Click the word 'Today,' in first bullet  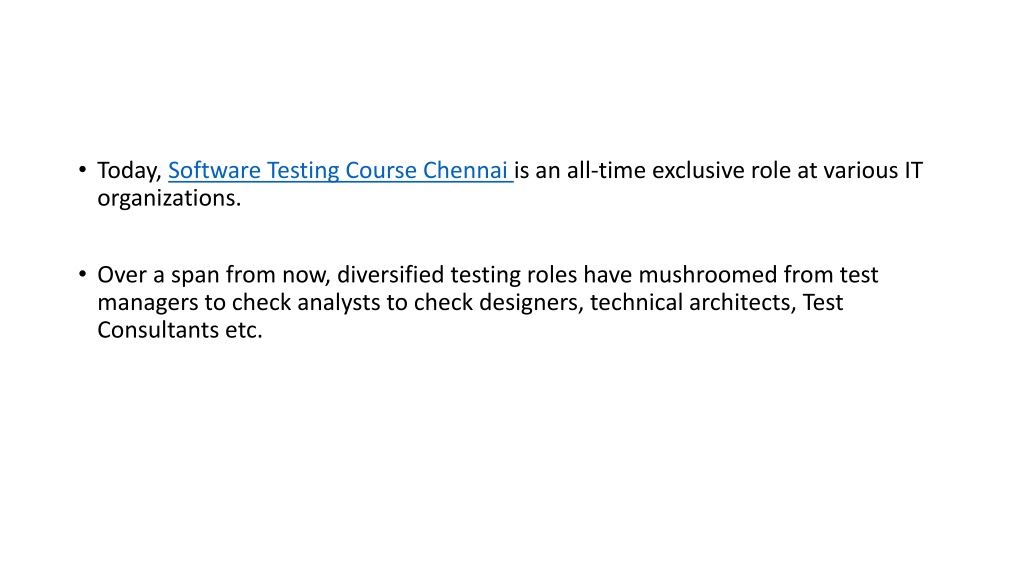pyautogui.click(x=129, y=171)
